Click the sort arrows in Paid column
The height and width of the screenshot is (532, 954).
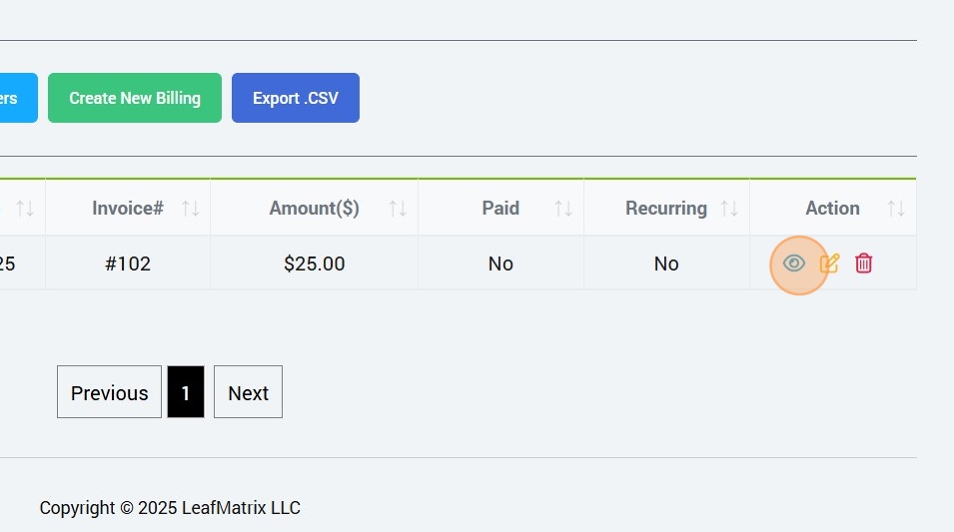563,209
